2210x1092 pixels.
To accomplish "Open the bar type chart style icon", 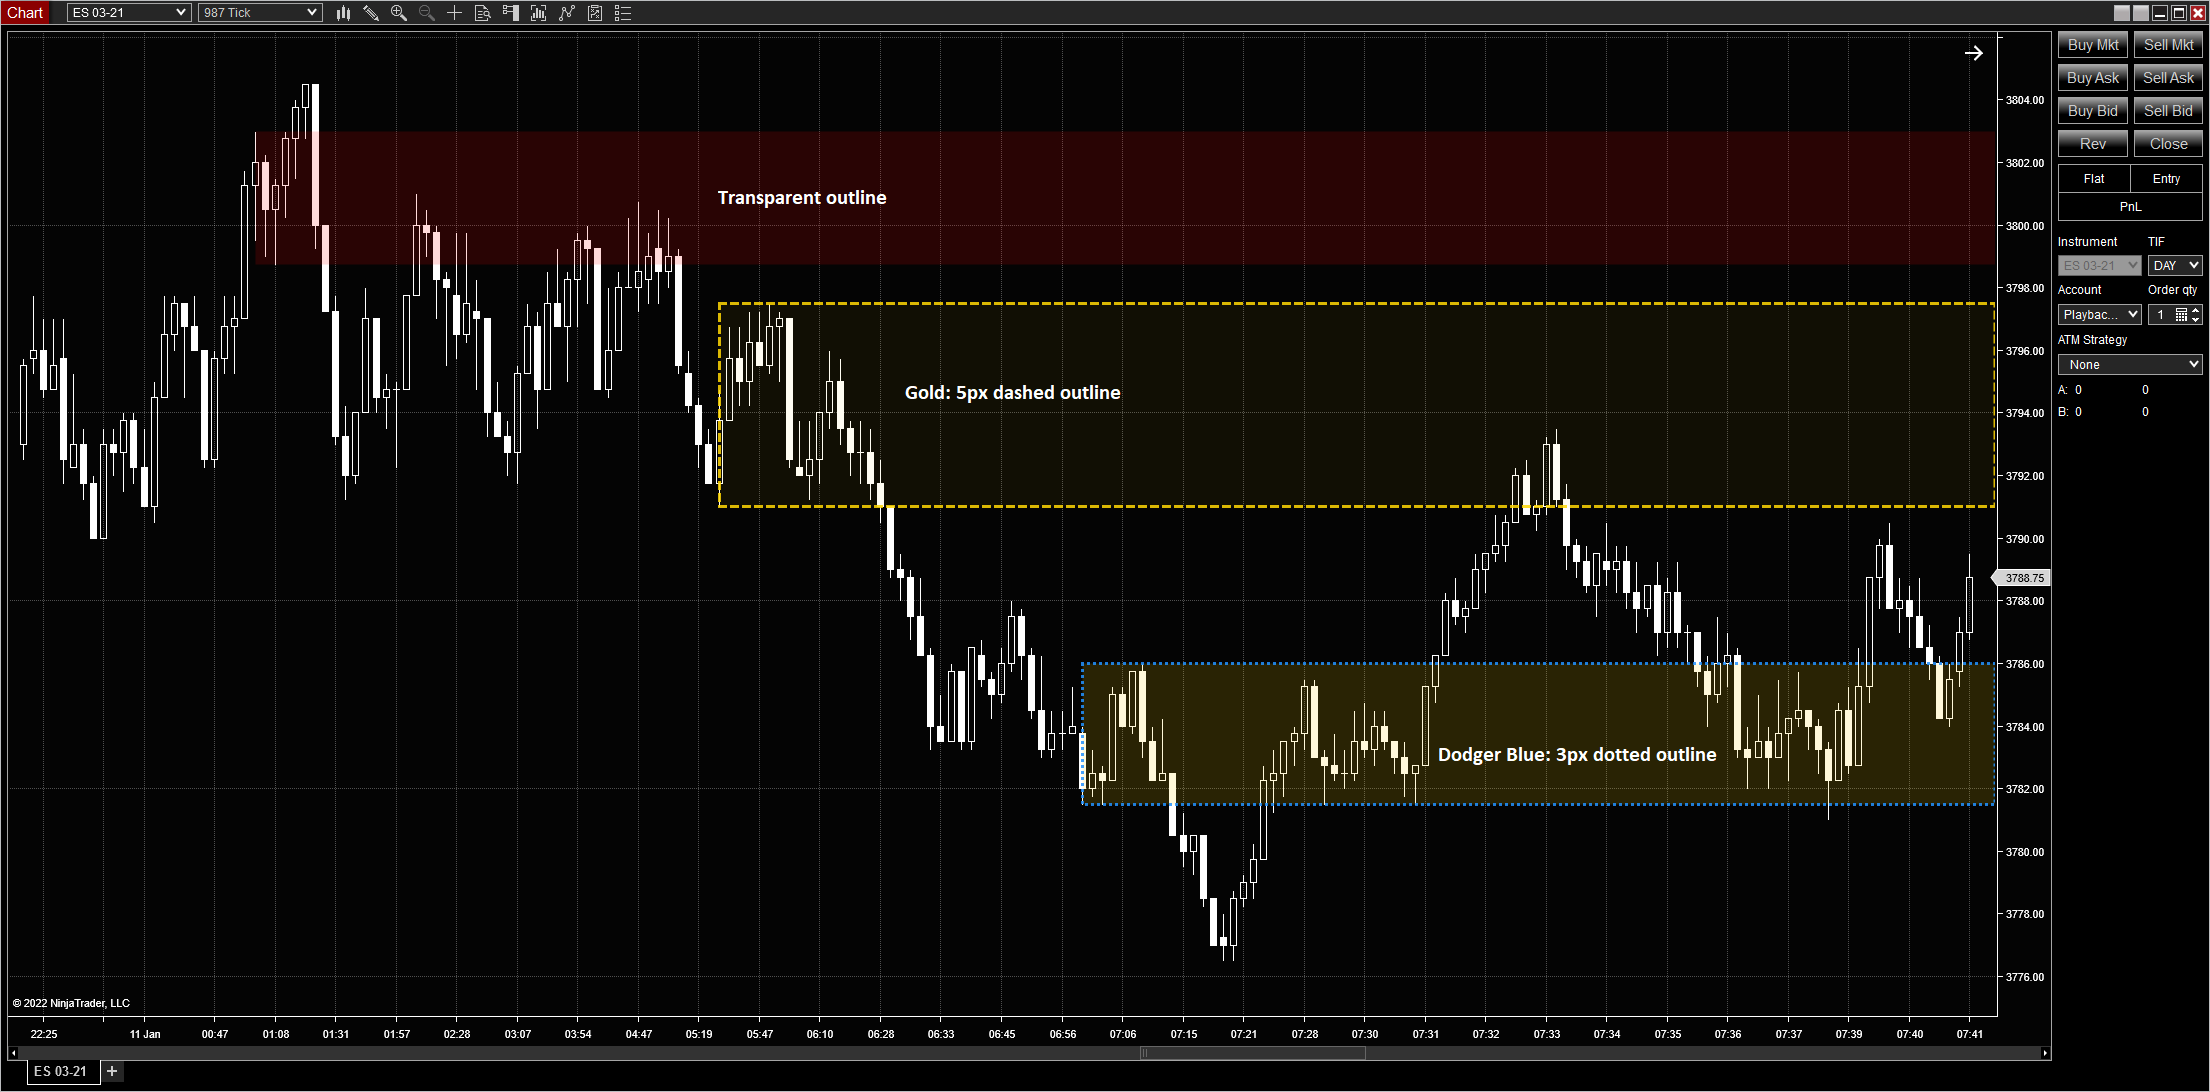I will [x=343, y=13].
